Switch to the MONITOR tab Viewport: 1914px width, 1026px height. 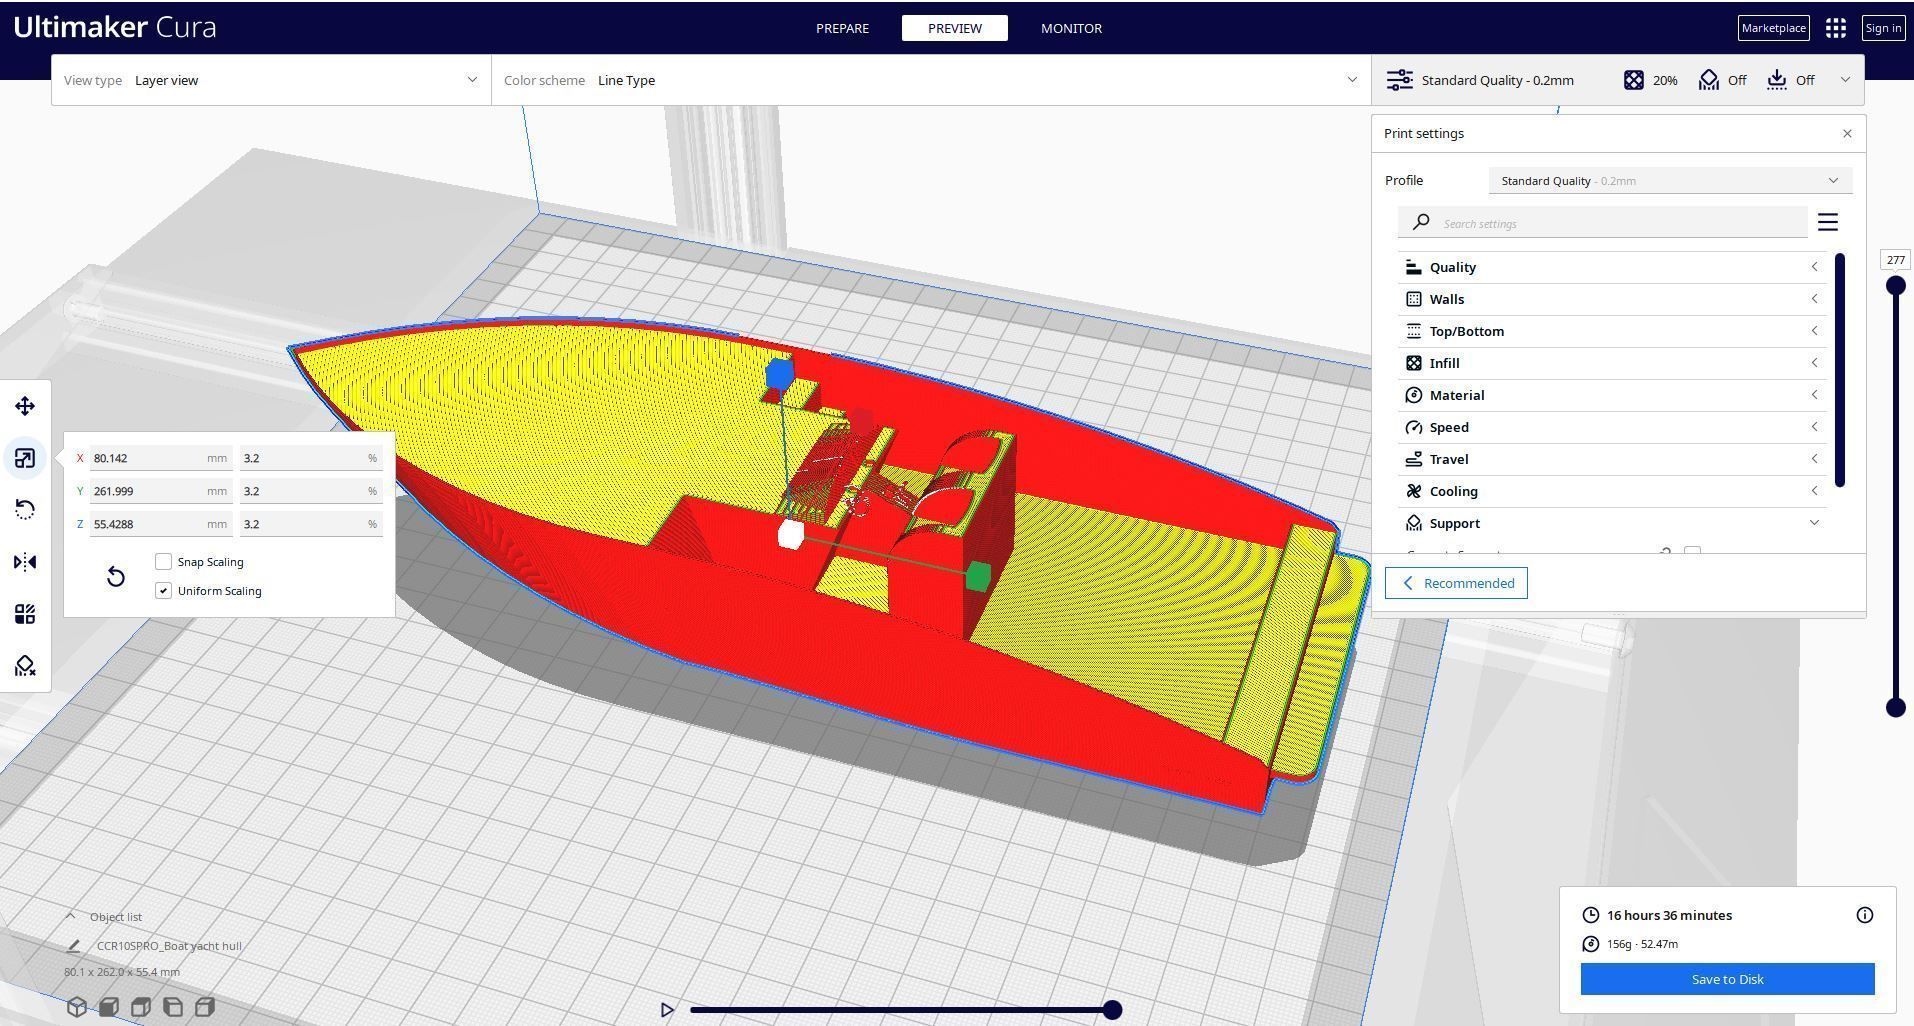[x=1071, y=28]
